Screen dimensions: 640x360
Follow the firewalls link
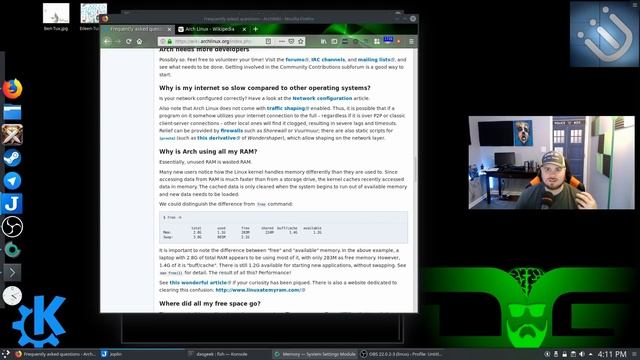click(231, 131)
